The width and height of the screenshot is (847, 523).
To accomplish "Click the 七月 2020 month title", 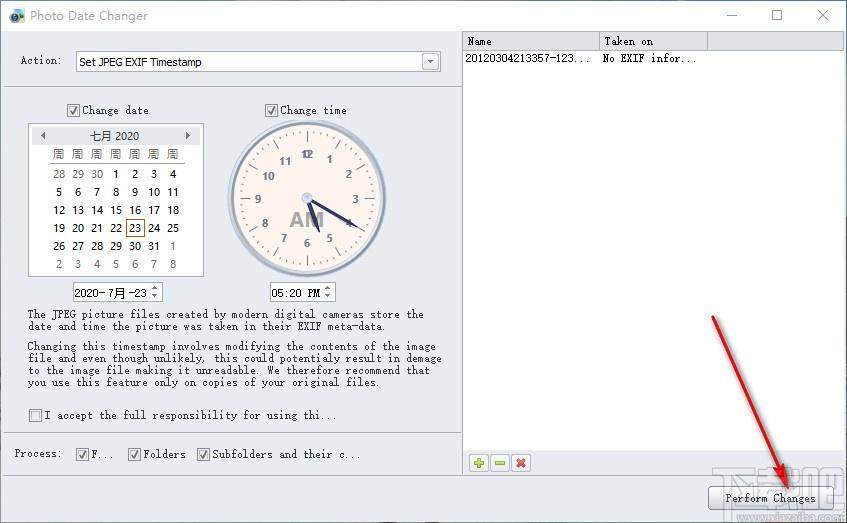I will point(115,136).
